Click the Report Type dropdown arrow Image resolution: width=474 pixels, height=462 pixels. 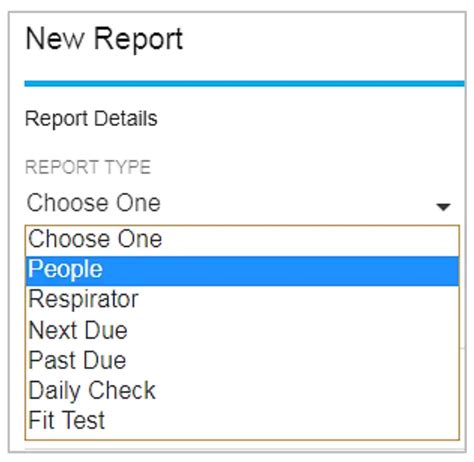tap(443, 207)
